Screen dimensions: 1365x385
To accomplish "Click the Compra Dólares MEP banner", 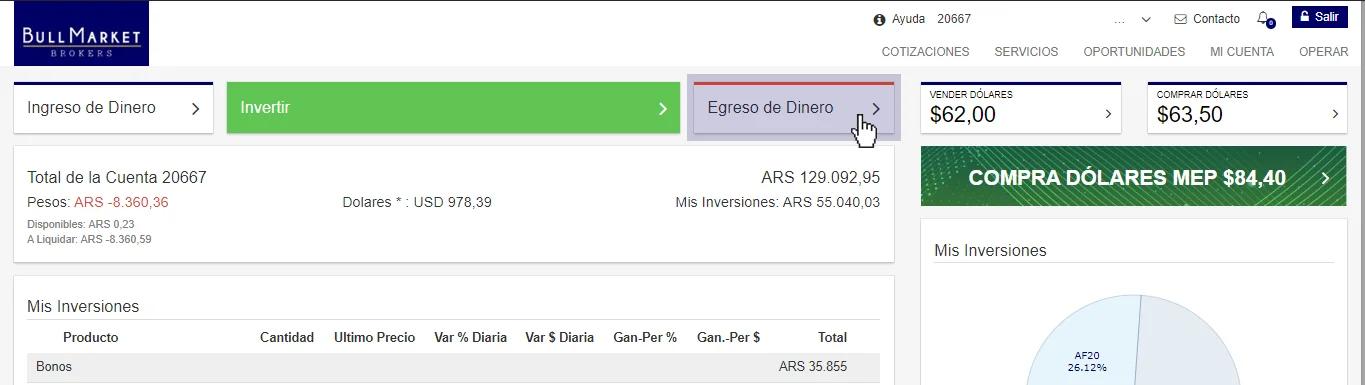I will click(1133, 176).
